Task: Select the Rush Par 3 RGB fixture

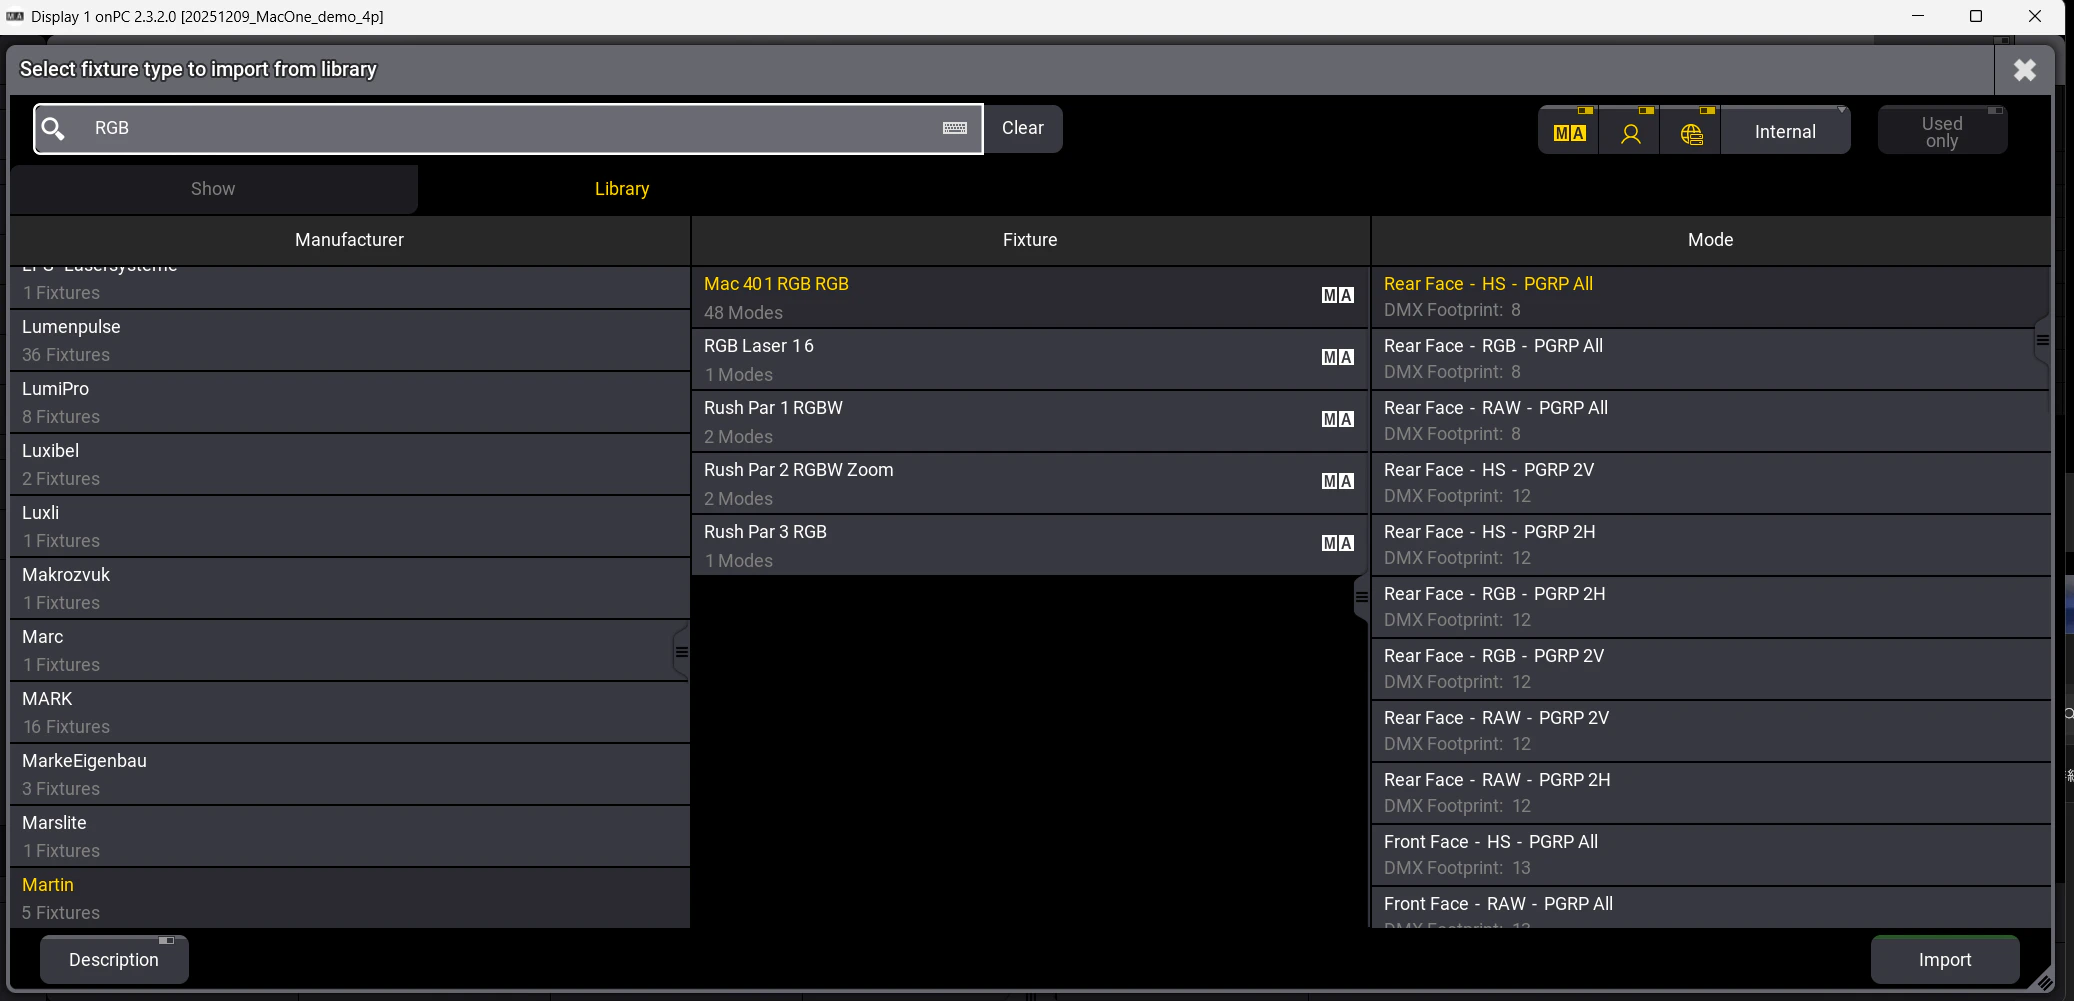Action: 1030,546
